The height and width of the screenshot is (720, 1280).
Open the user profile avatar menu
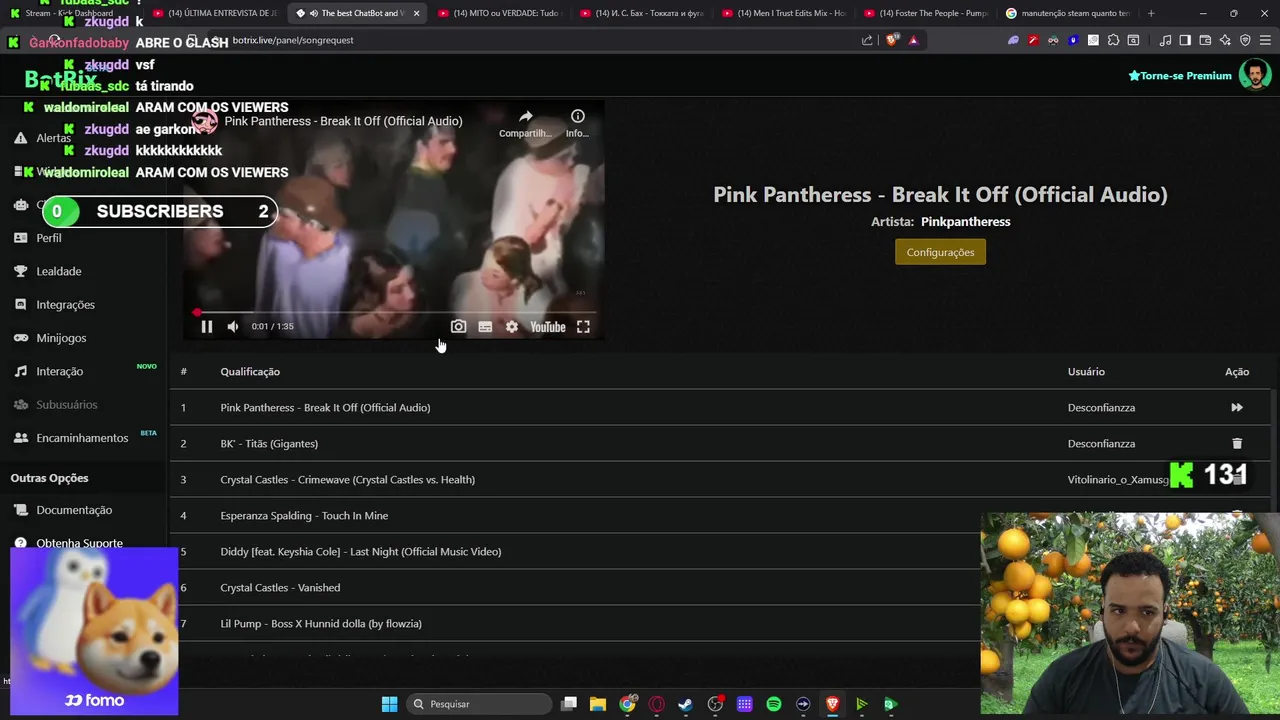coord(1254,75)
